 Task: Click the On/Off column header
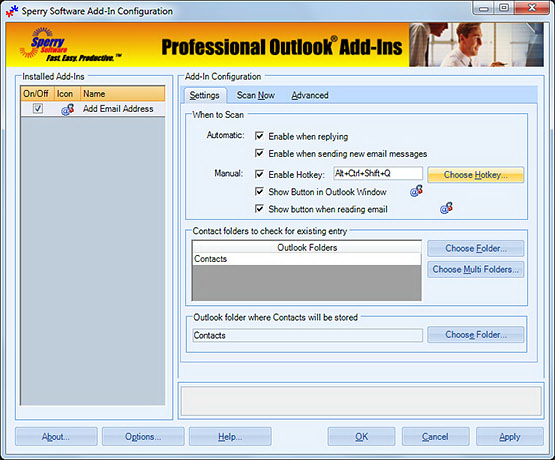[37, 94]
